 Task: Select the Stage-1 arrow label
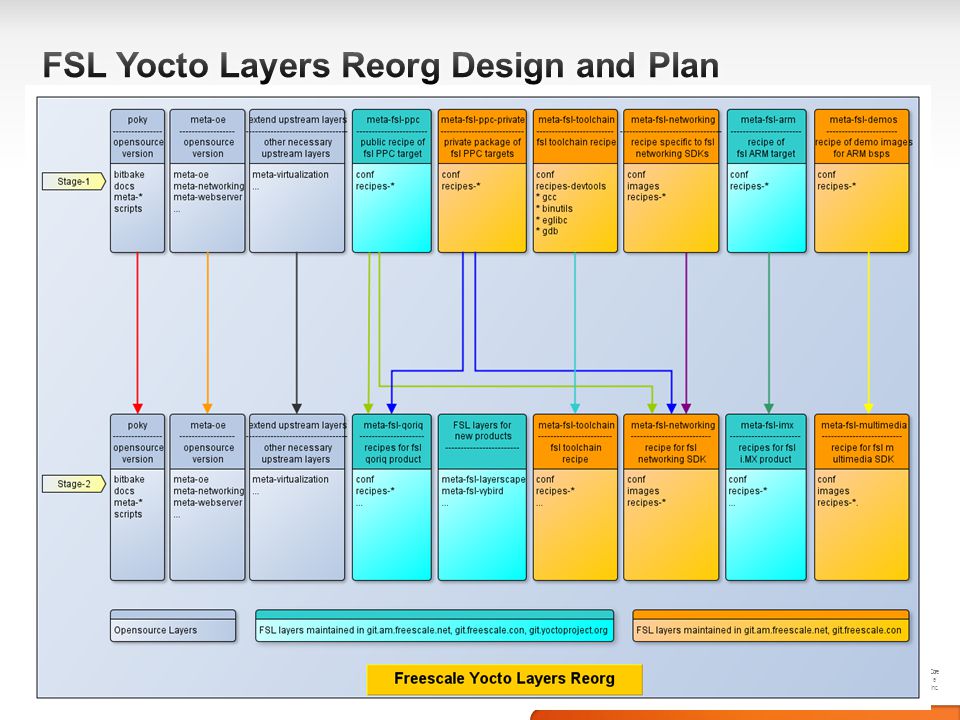pos(73,181)
